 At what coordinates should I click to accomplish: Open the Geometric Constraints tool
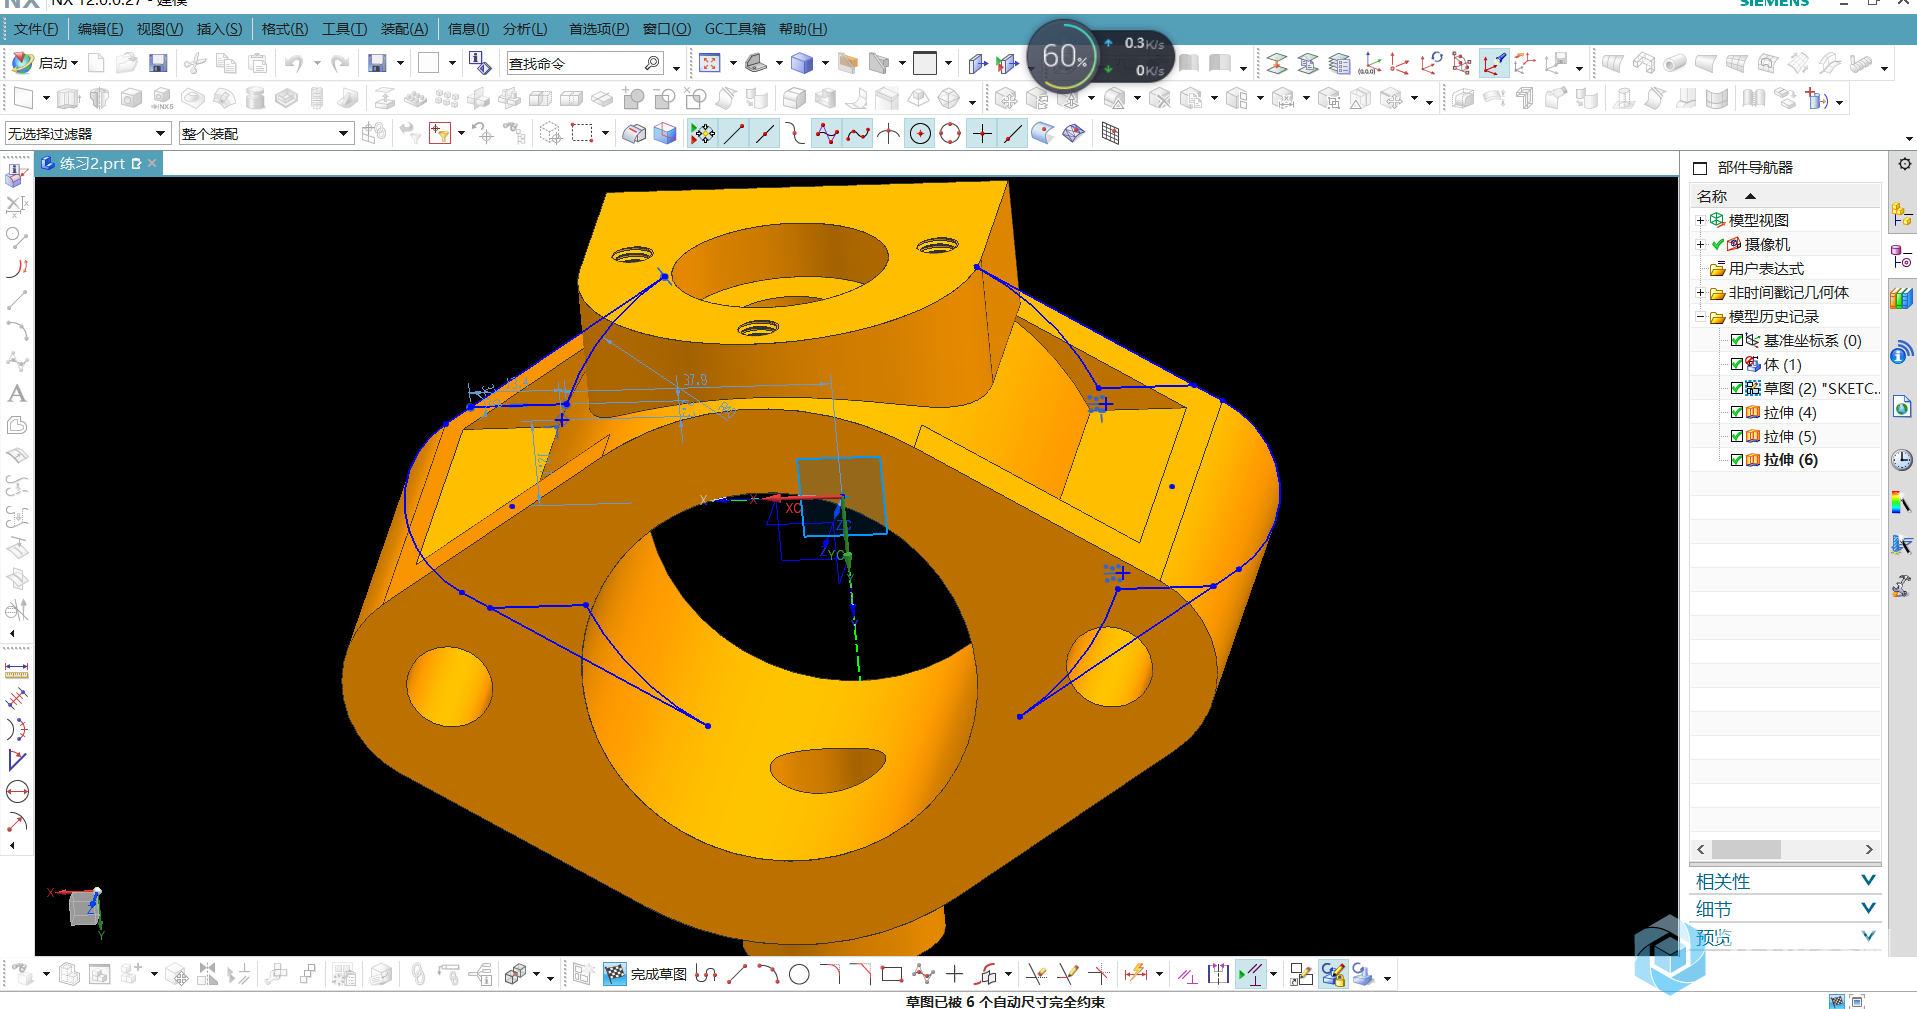point(1187,973)
